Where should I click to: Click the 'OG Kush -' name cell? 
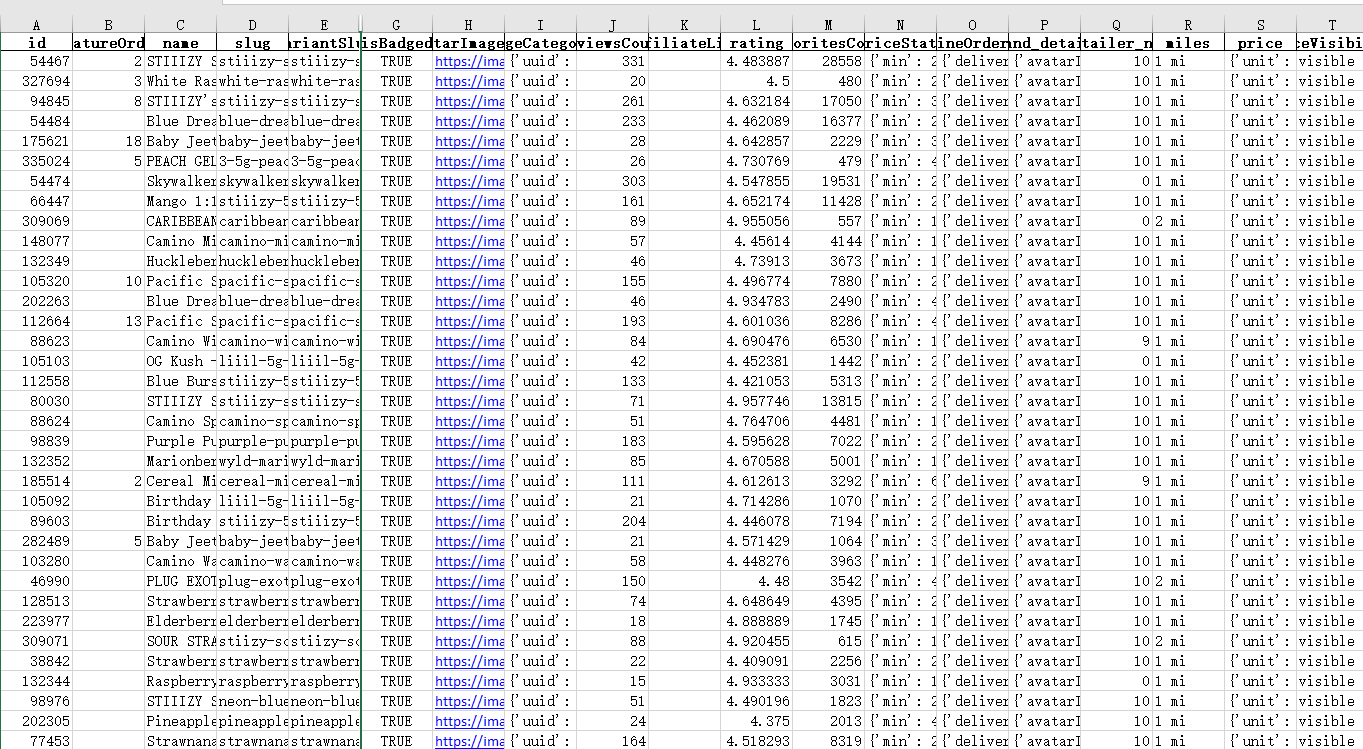pyautogui.click(x=181, y=361)
